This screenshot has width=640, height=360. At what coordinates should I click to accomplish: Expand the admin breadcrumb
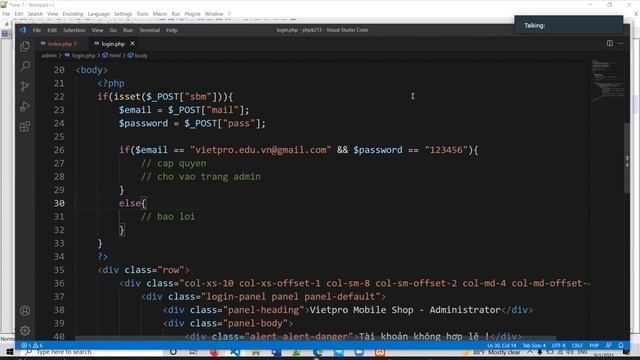[x=49, y=56]
